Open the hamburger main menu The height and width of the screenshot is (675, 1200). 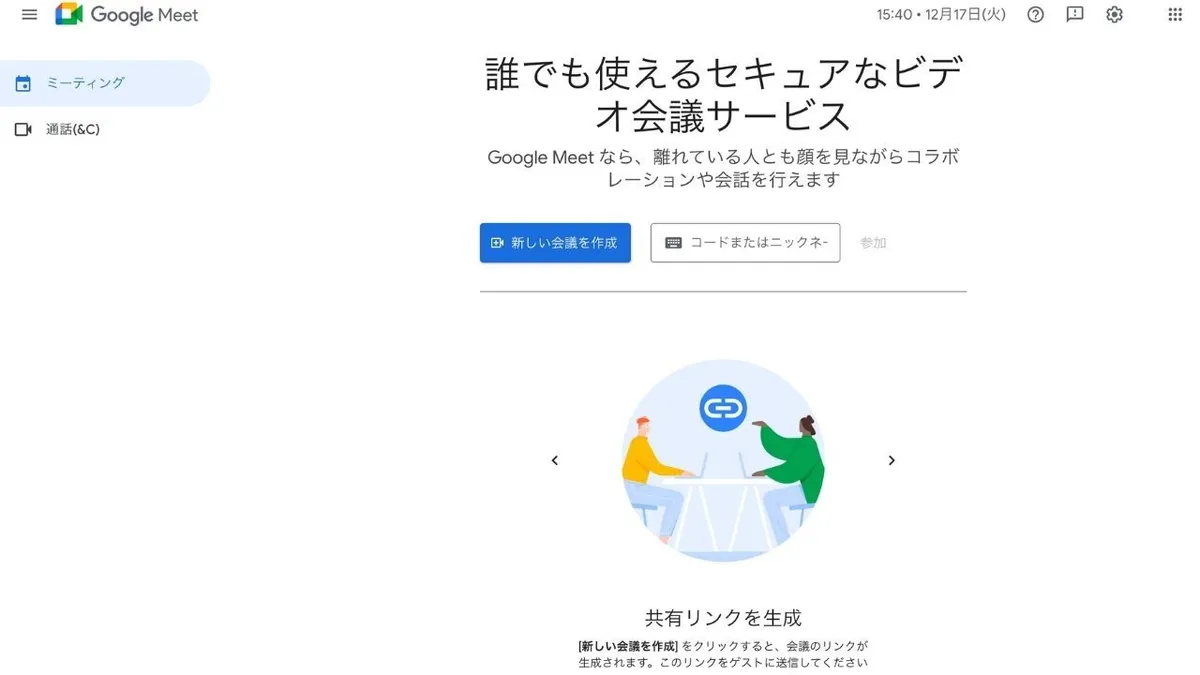coord(29,14)
